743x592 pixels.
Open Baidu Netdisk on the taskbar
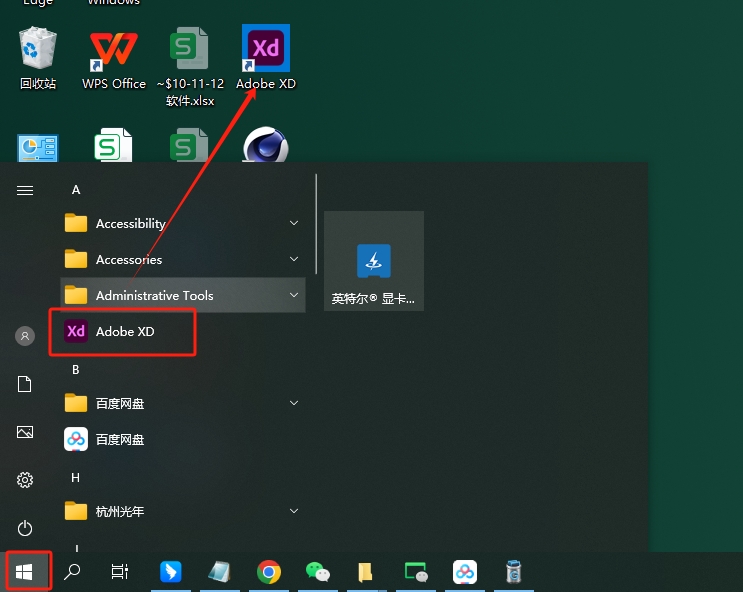pyautogui.click(x=465, y=572)
